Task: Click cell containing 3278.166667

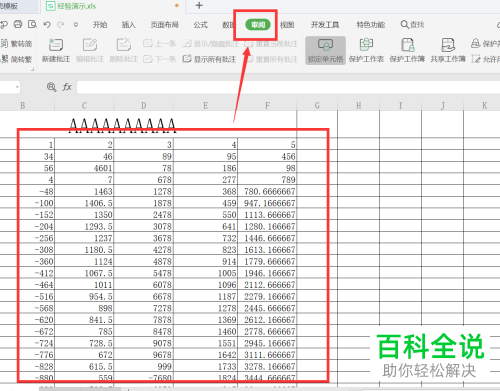Action: (267, 366)
